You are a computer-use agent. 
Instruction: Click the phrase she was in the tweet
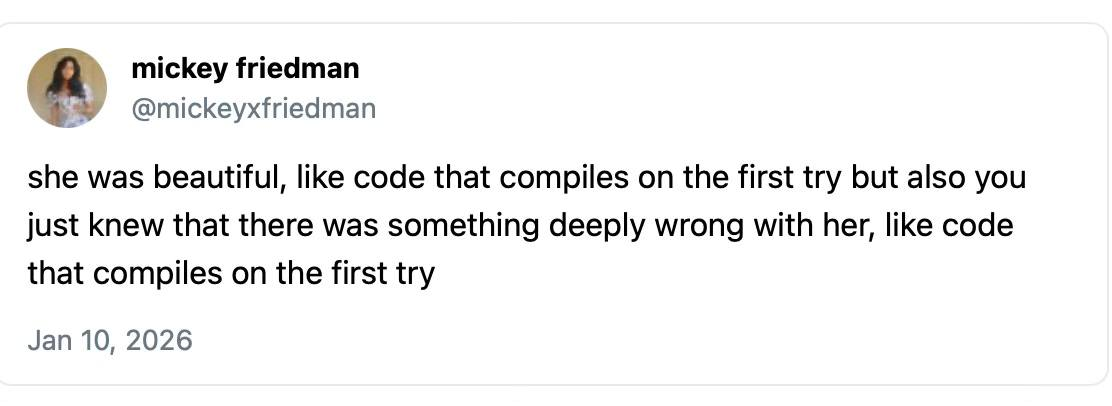click(x=87, y=178)
